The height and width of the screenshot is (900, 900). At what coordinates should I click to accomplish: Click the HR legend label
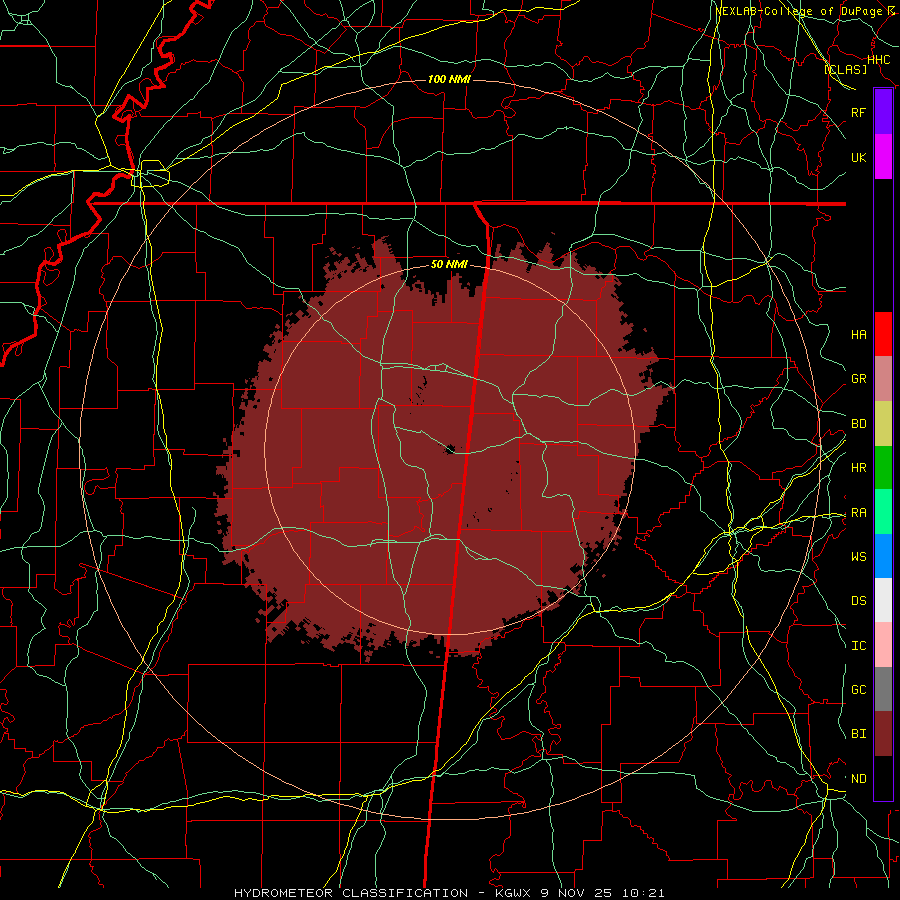pos(859,468)
